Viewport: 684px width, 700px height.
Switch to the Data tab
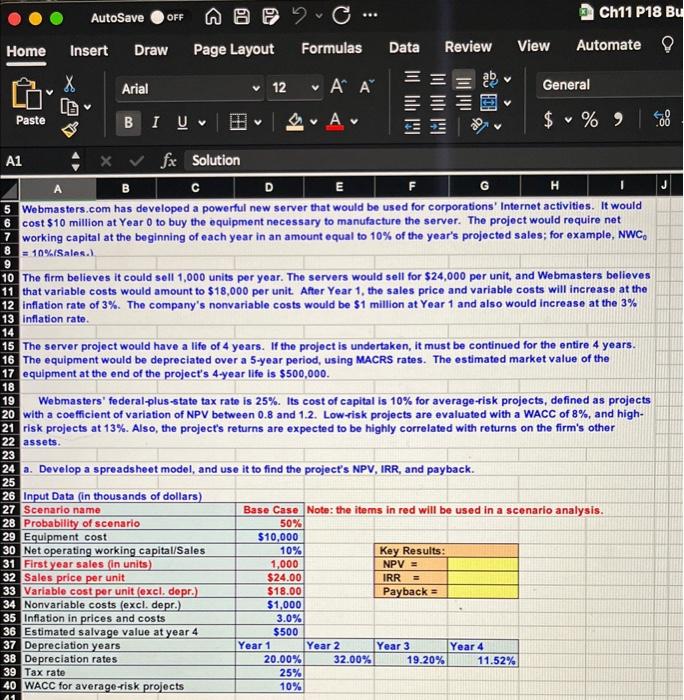click(404, 47)
